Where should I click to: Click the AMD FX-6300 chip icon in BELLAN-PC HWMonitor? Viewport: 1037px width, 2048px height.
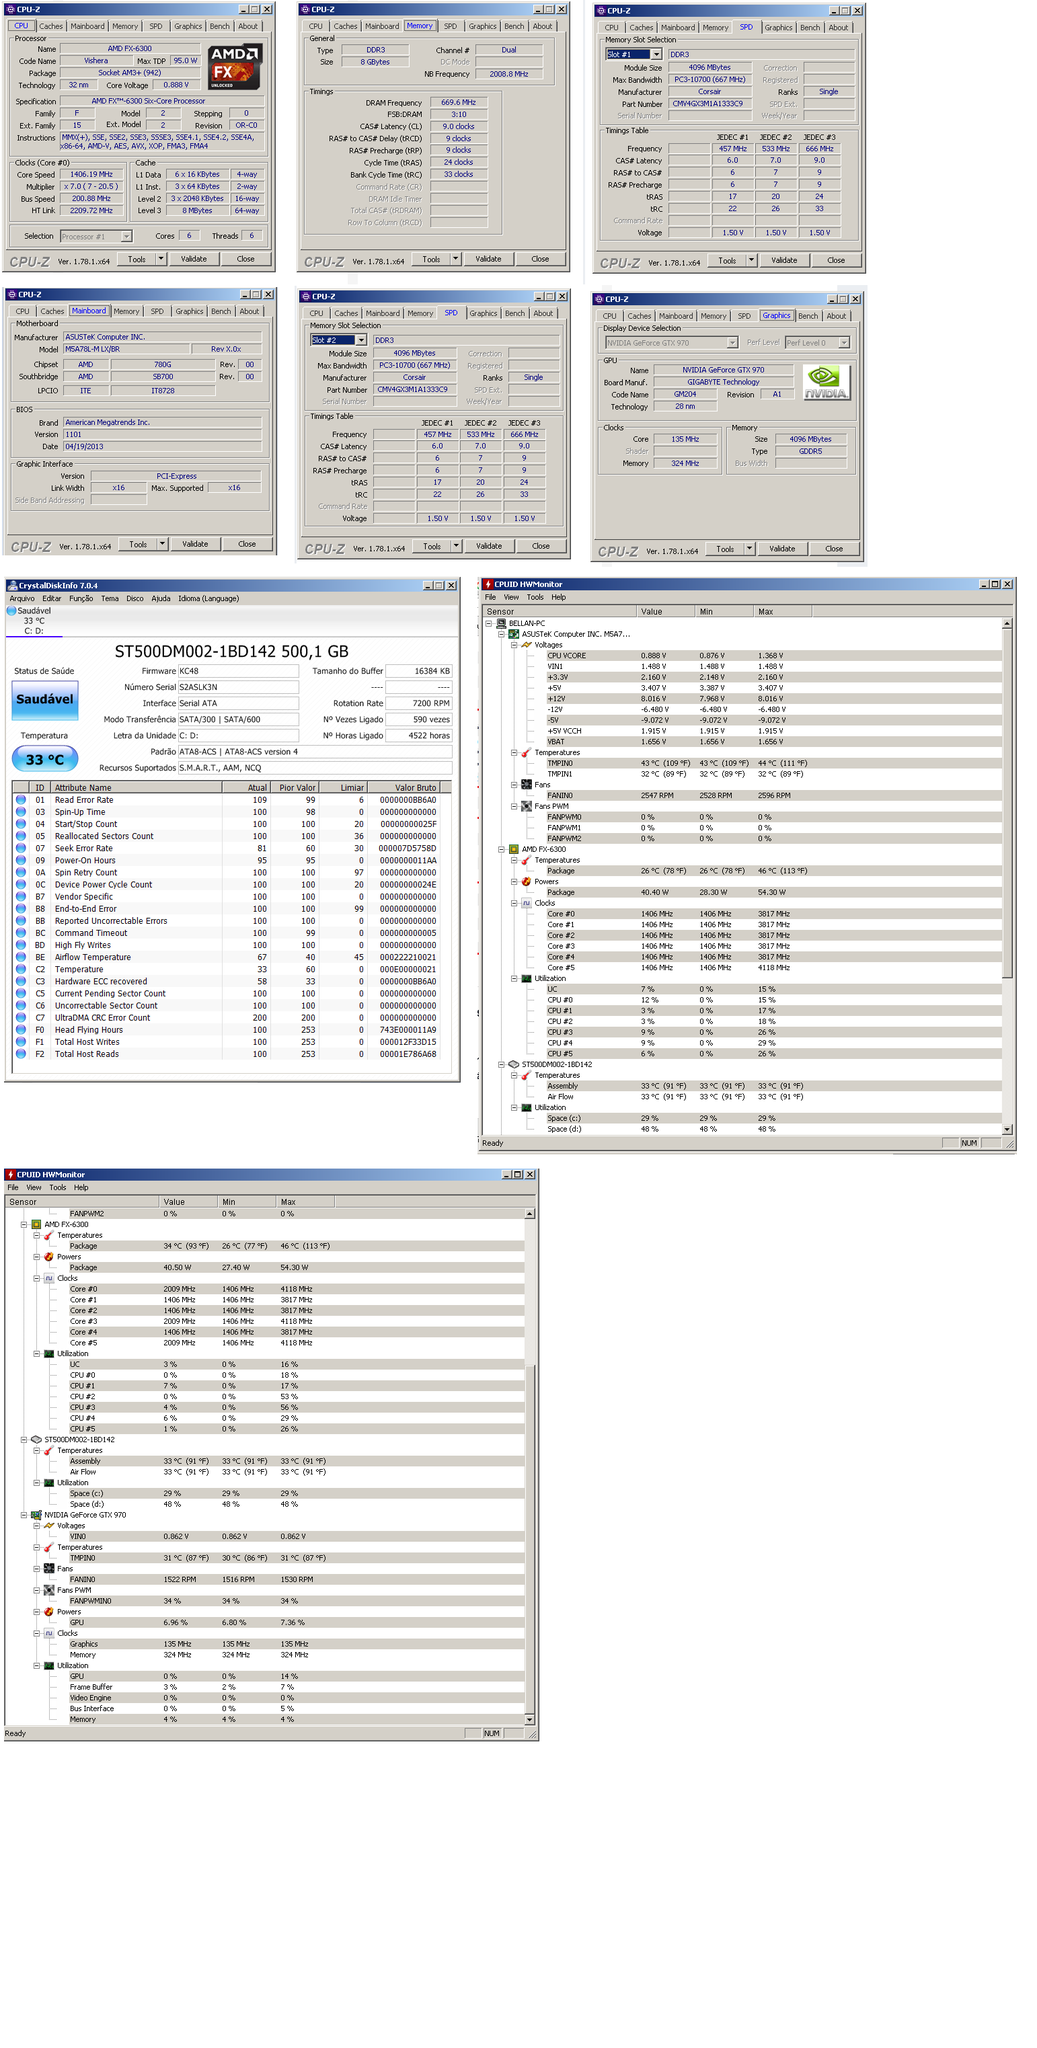tap(514, 849)
